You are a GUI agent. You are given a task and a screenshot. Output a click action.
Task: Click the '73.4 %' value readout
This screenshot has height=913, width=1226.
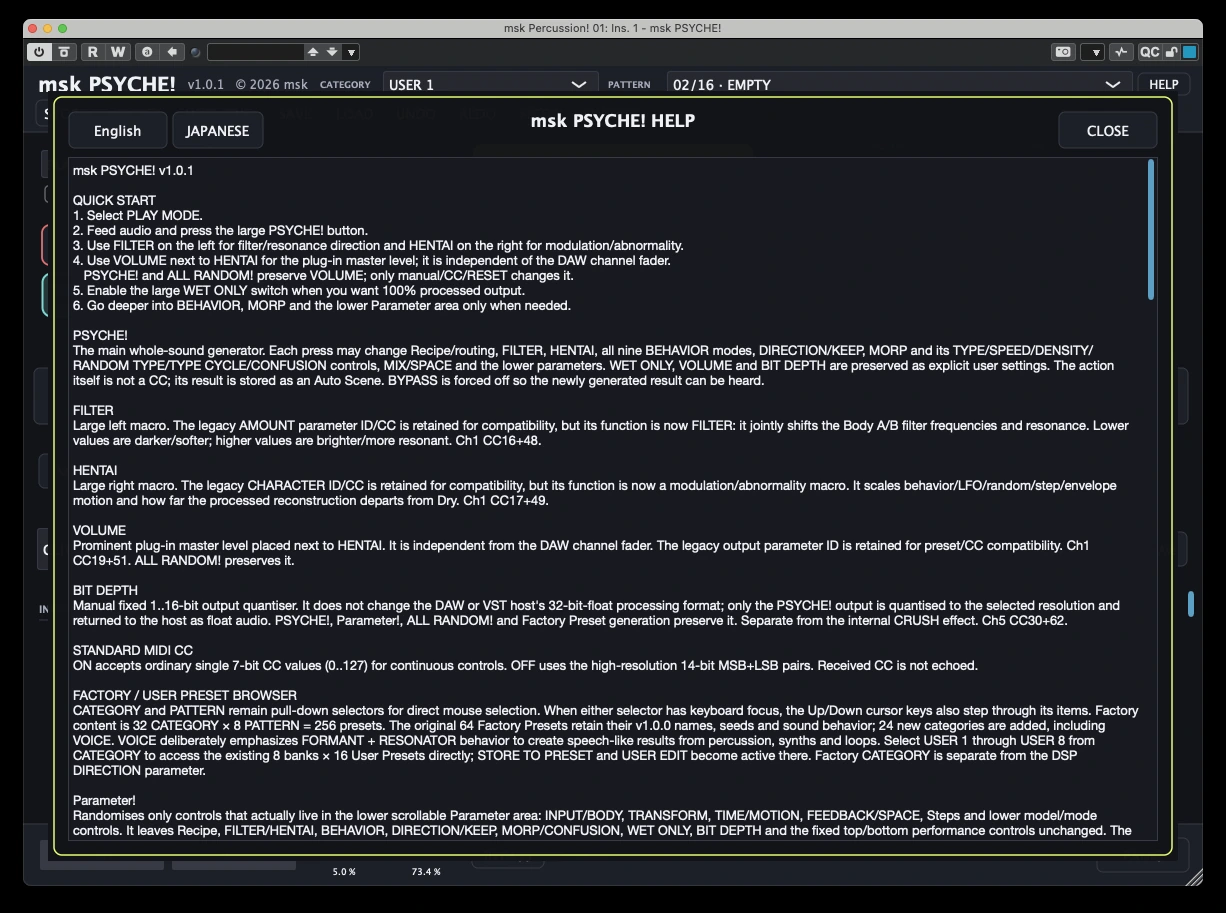[x=426, y=872]
